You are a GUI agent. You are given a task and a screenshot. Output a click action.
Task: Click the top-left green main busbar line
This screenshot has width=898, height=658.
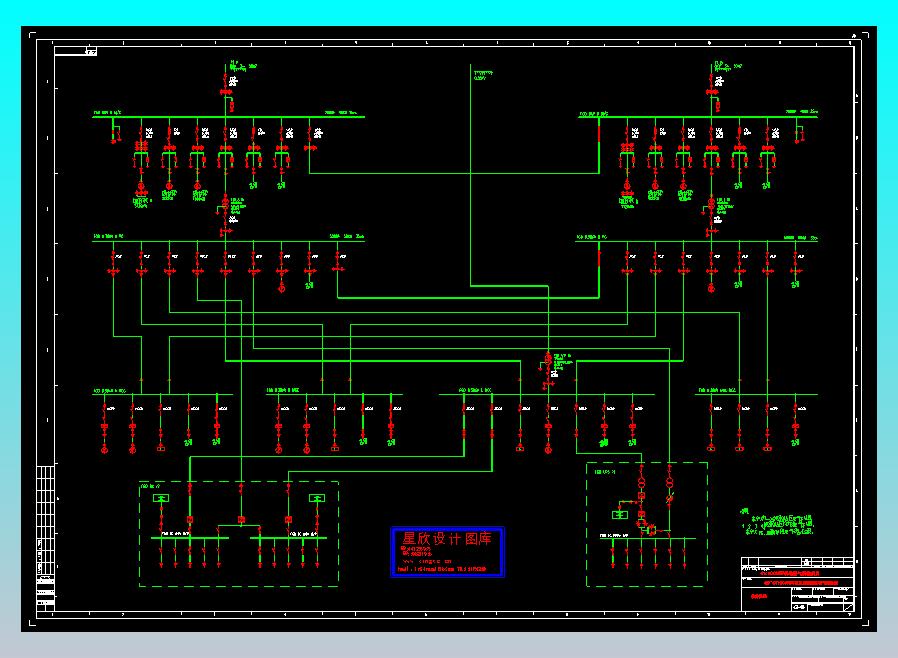click(229, 117)
